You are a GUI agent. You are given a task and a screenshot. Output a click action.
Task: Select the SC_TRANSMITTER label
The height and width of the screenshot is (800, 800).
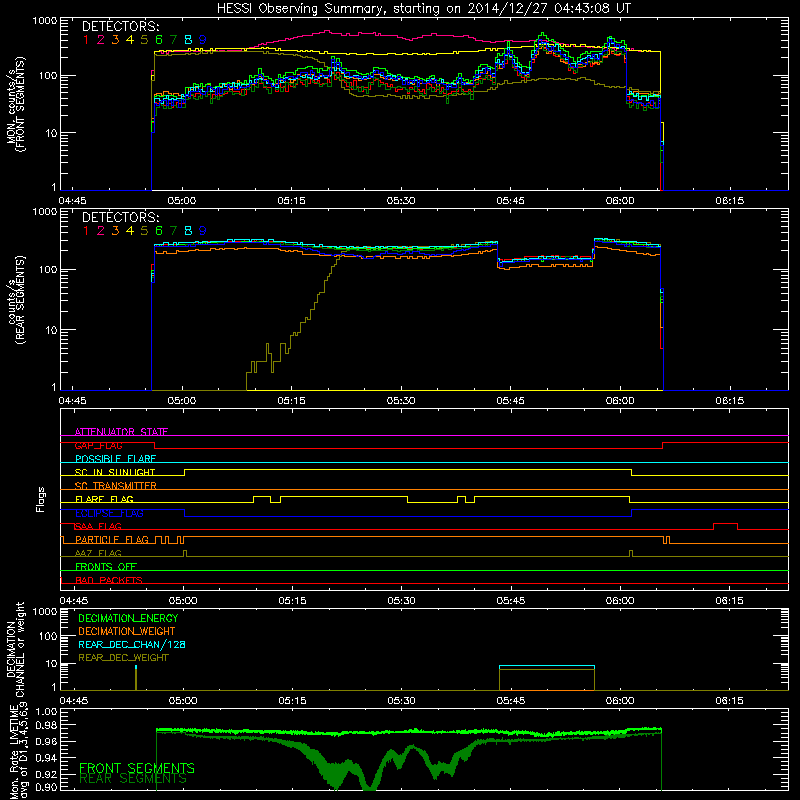pyautogui.click(x=115, y=486)
